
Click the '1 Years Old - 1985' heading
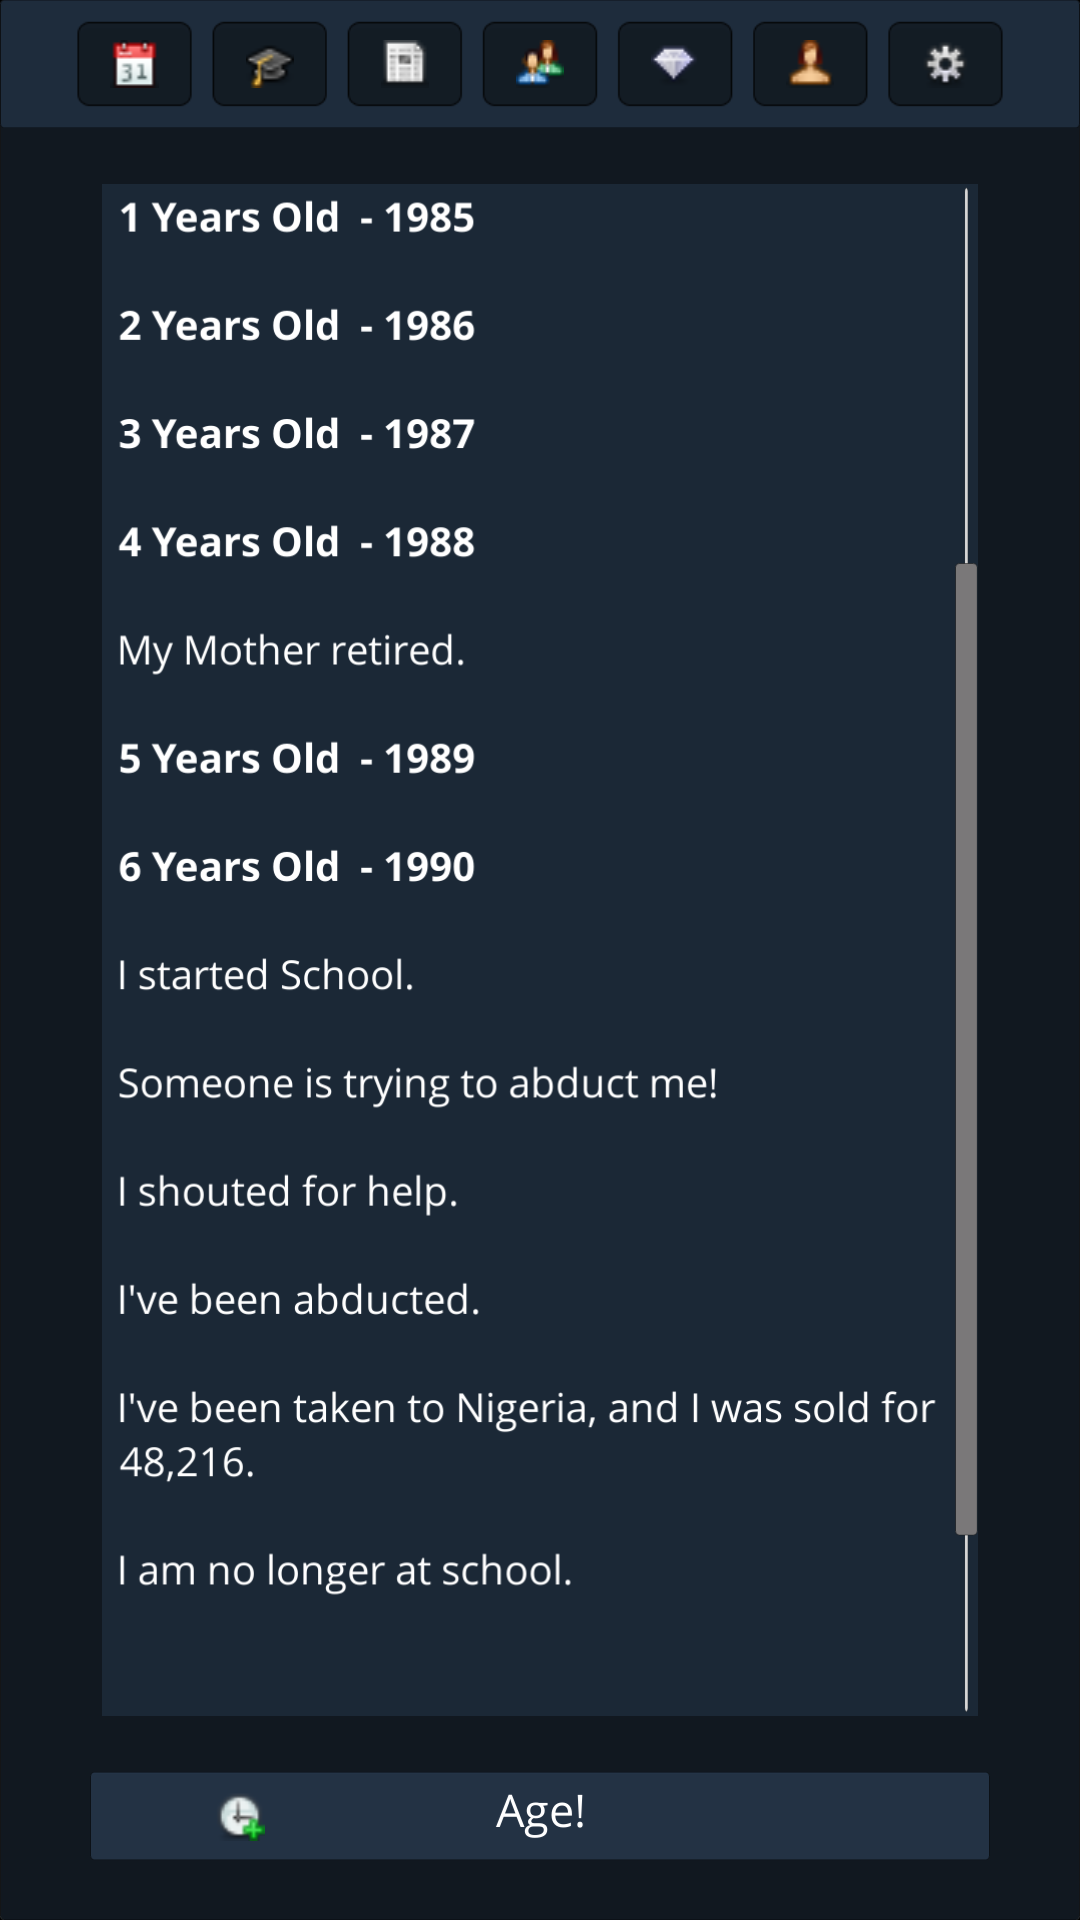click(296, 218)
